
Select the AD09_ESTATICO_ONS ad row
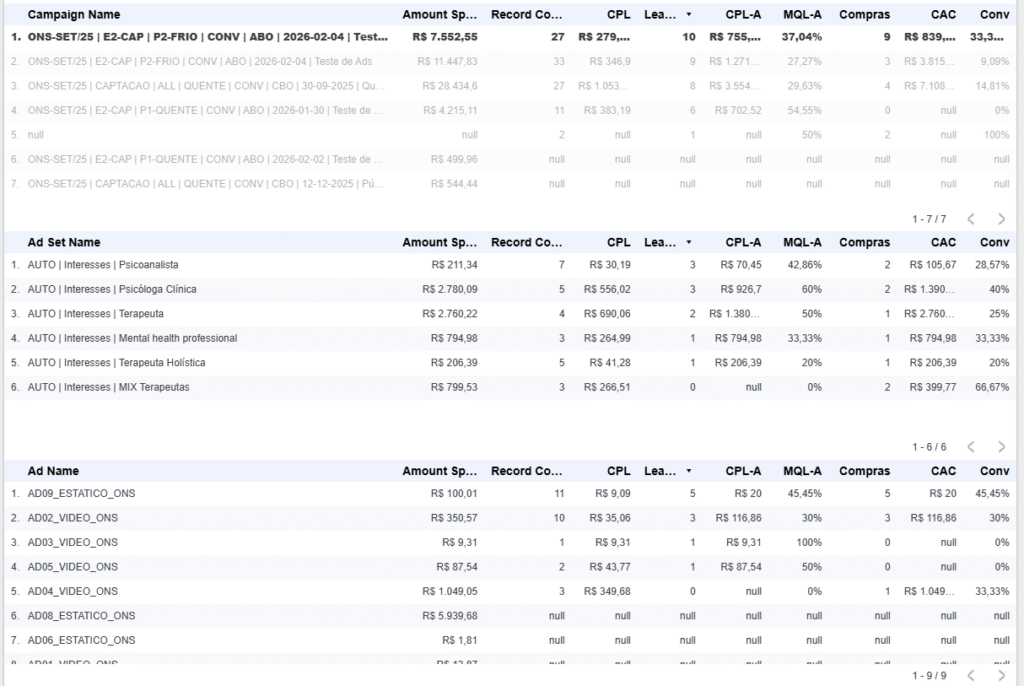coord(81,494)
